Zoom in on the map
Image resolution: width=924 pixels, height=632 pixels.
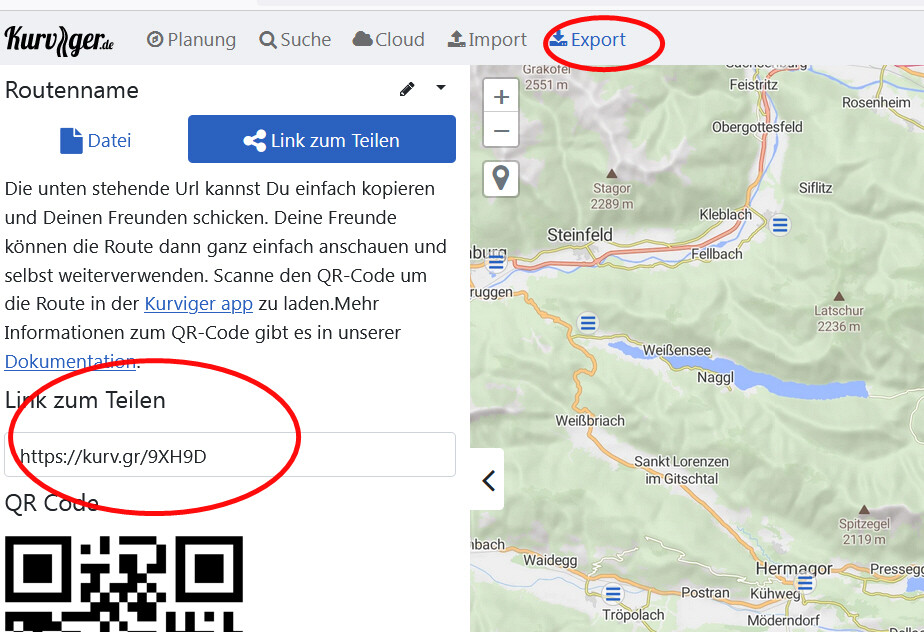point(502,98)
